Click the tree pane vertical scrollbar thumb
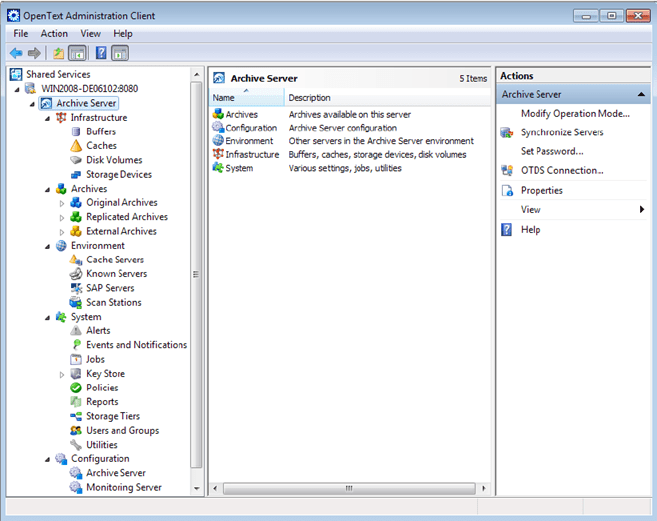Image resolution: width=657 pixels, height=521 pixels. pyautogui.click(x=196, y=275)
